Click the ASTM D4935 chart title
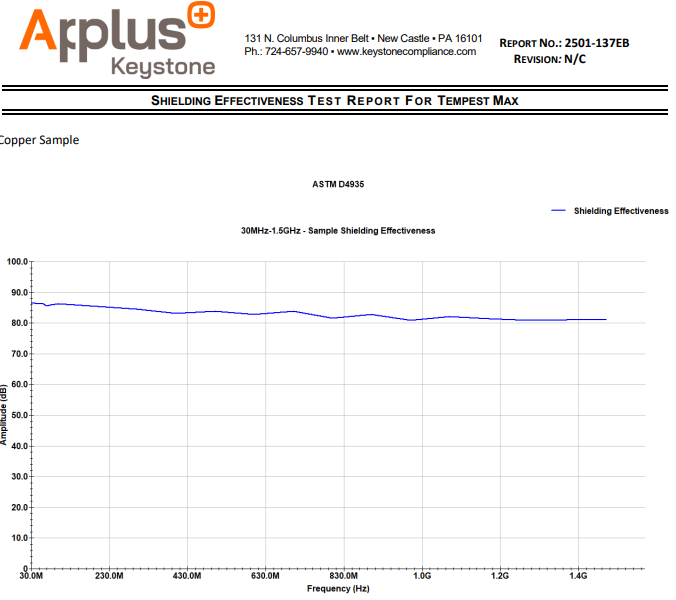Image resolution: width=676 pixels, height=600 pixels. [338, 185]
